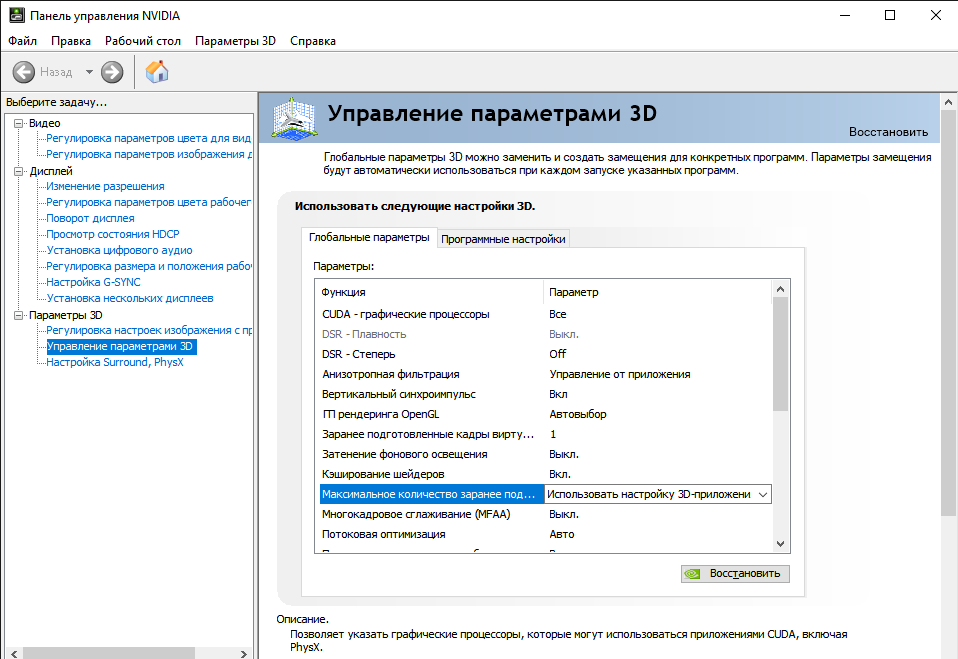Click Восстановить link in header

888,132
